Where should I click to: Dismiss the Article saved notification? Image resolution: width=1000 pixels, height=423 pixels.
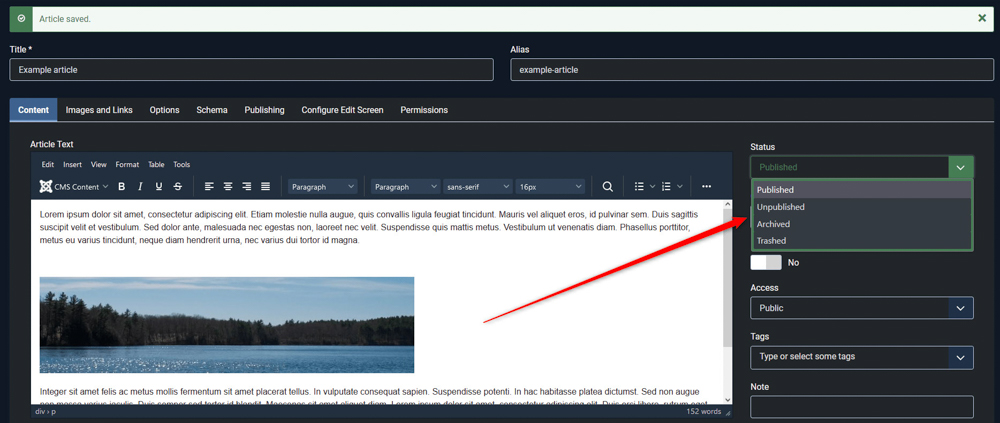tap(981, 18)
